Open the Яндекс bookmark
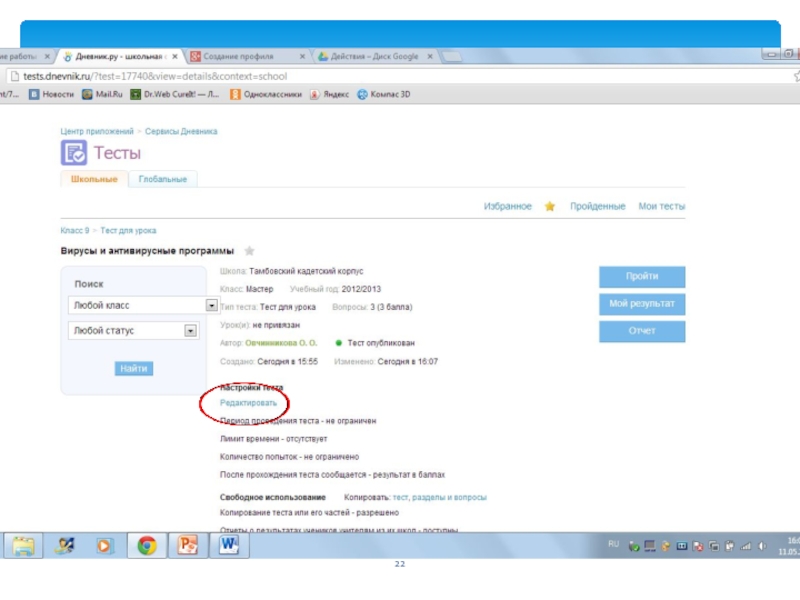Viewport: 800px width, 600px height. pos(330,94)
